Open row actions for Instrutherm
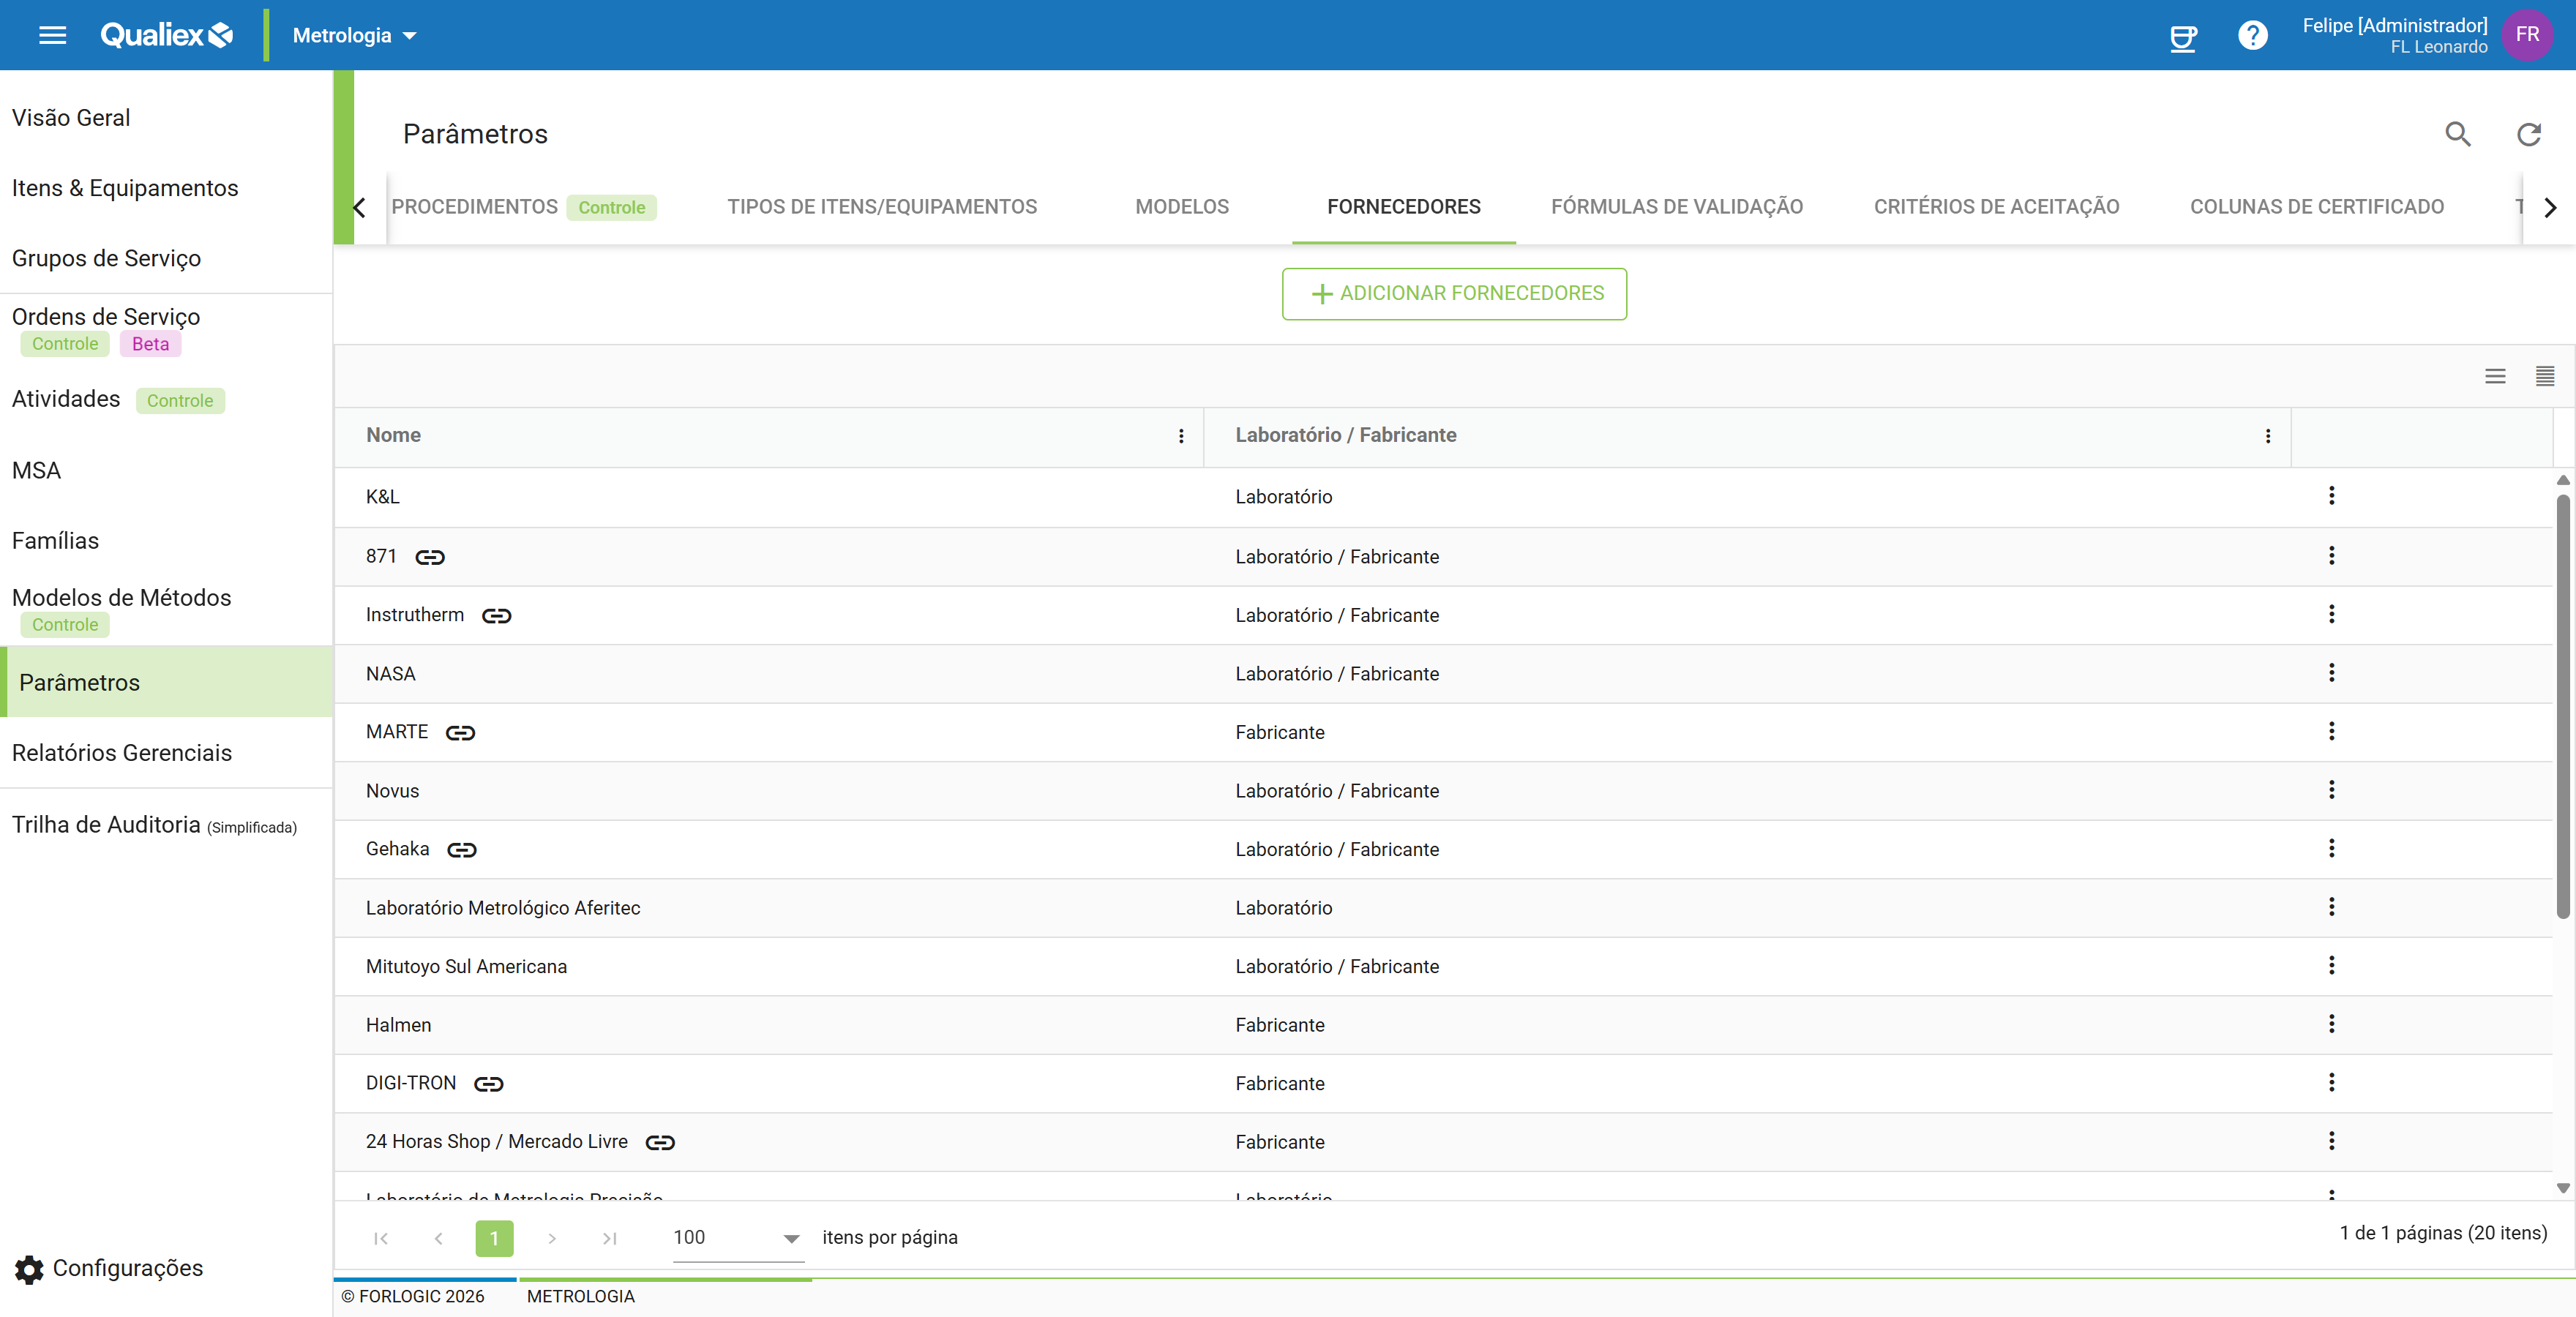The image size is (2576, 1317). [2331, 614]
